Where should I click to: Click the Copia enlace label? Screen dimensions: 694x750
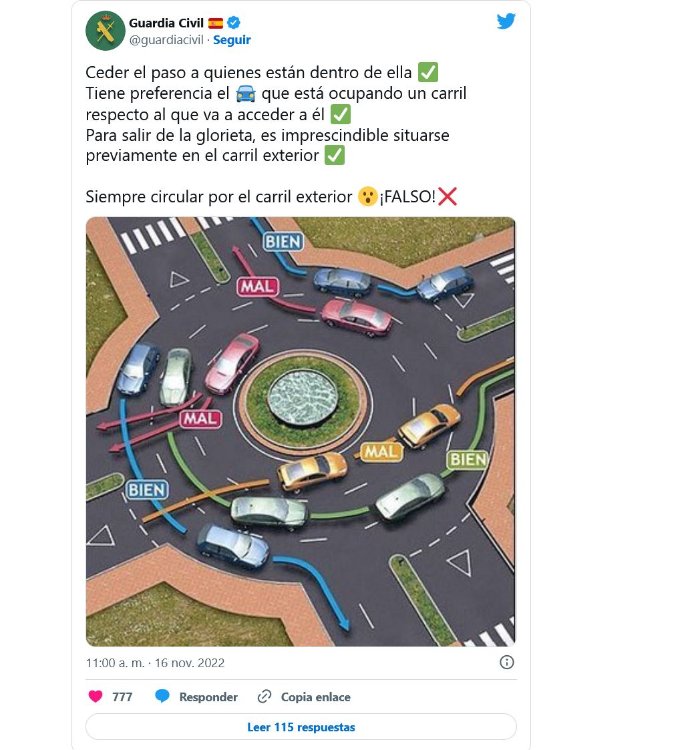[316, 697]
